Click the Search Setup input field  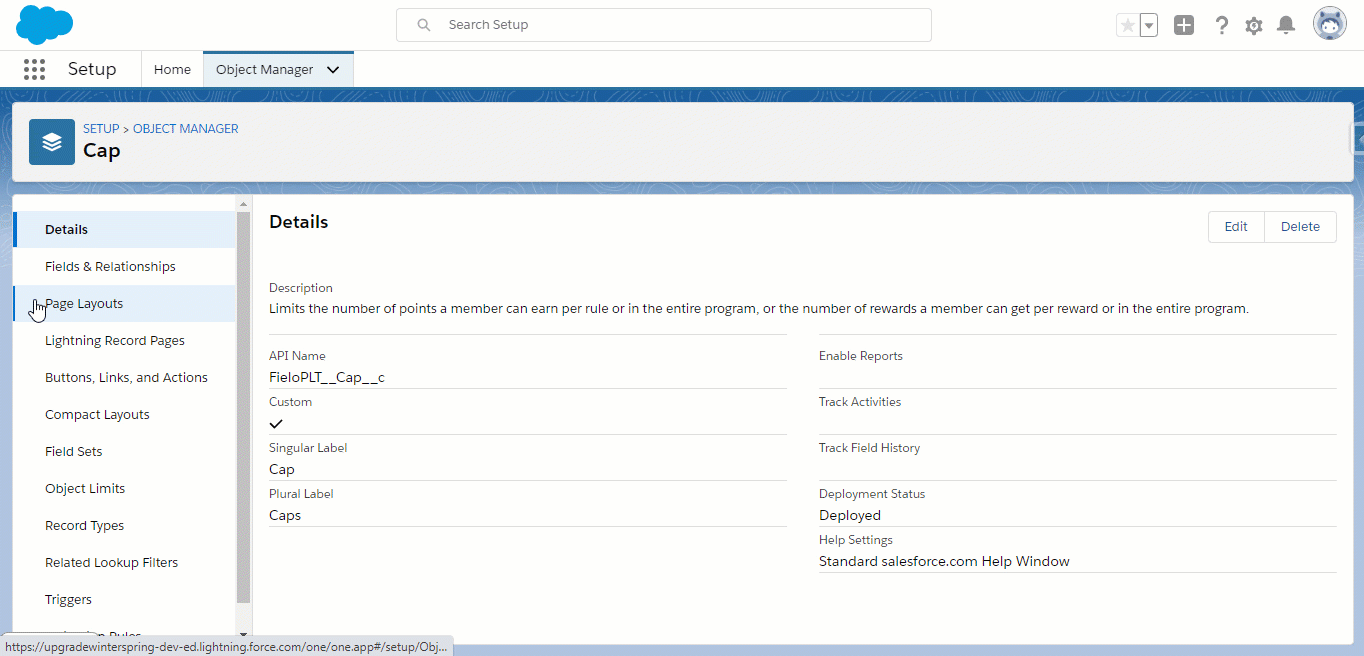click(664, 25)
